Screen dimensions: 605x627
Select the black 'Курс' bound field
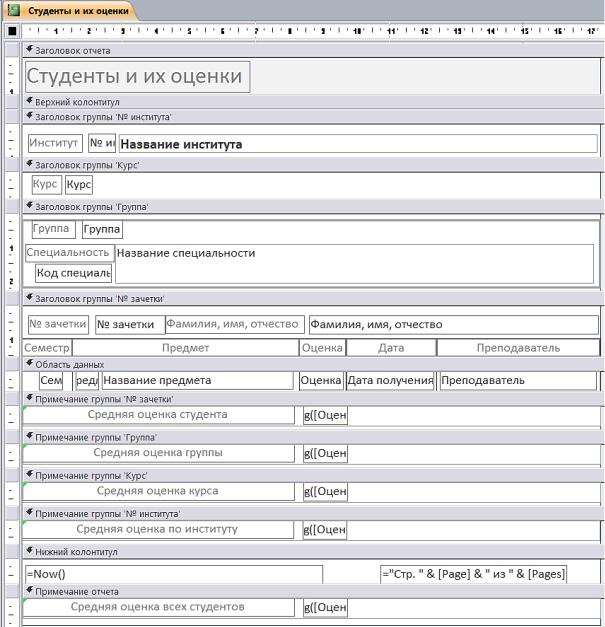(x=79, y=185)
